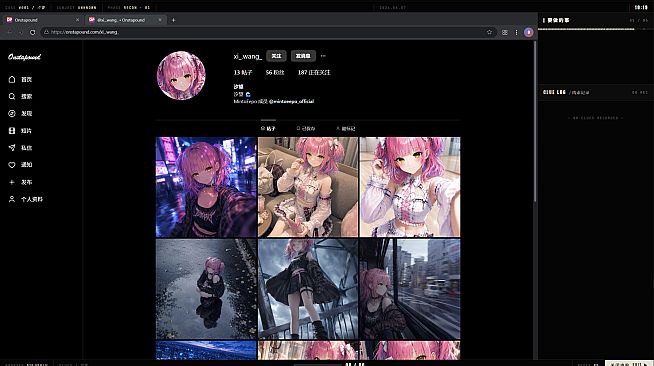Open the paper plane messages icon

[x=12, y=148]
